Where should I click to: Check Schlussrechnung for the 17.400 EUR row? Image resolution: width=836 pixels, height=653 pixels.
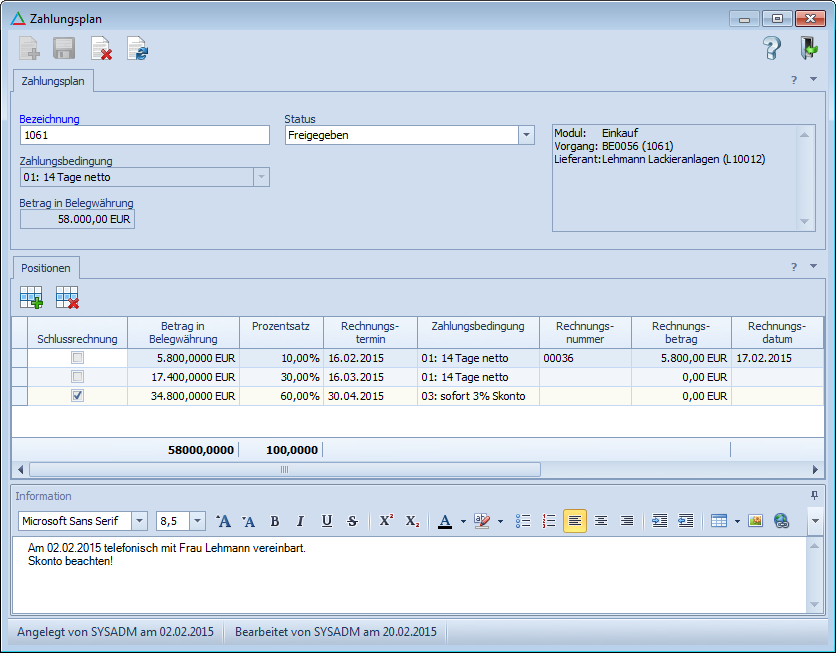point(78,377)
